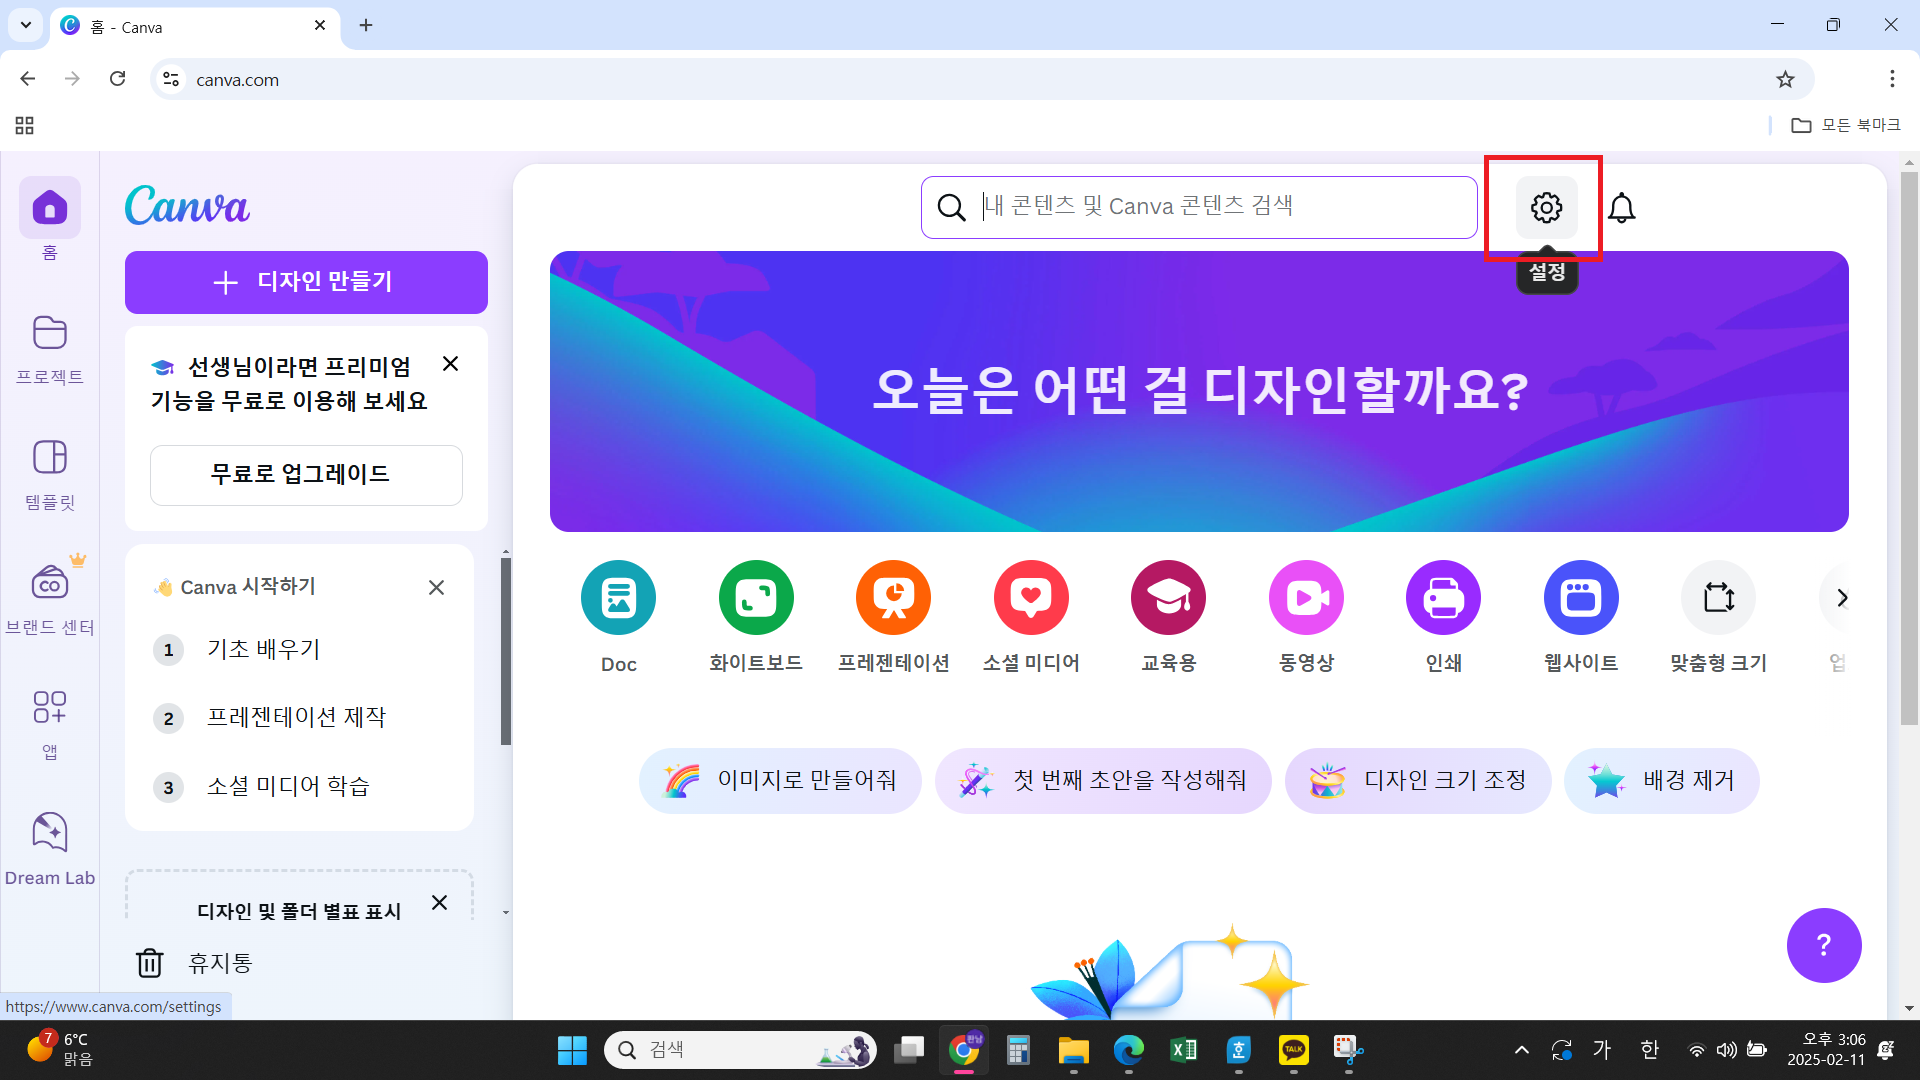The width and height of the screenshot is (1920, 1080).
Task: Click the content search input field
Action: [1199, 206]
